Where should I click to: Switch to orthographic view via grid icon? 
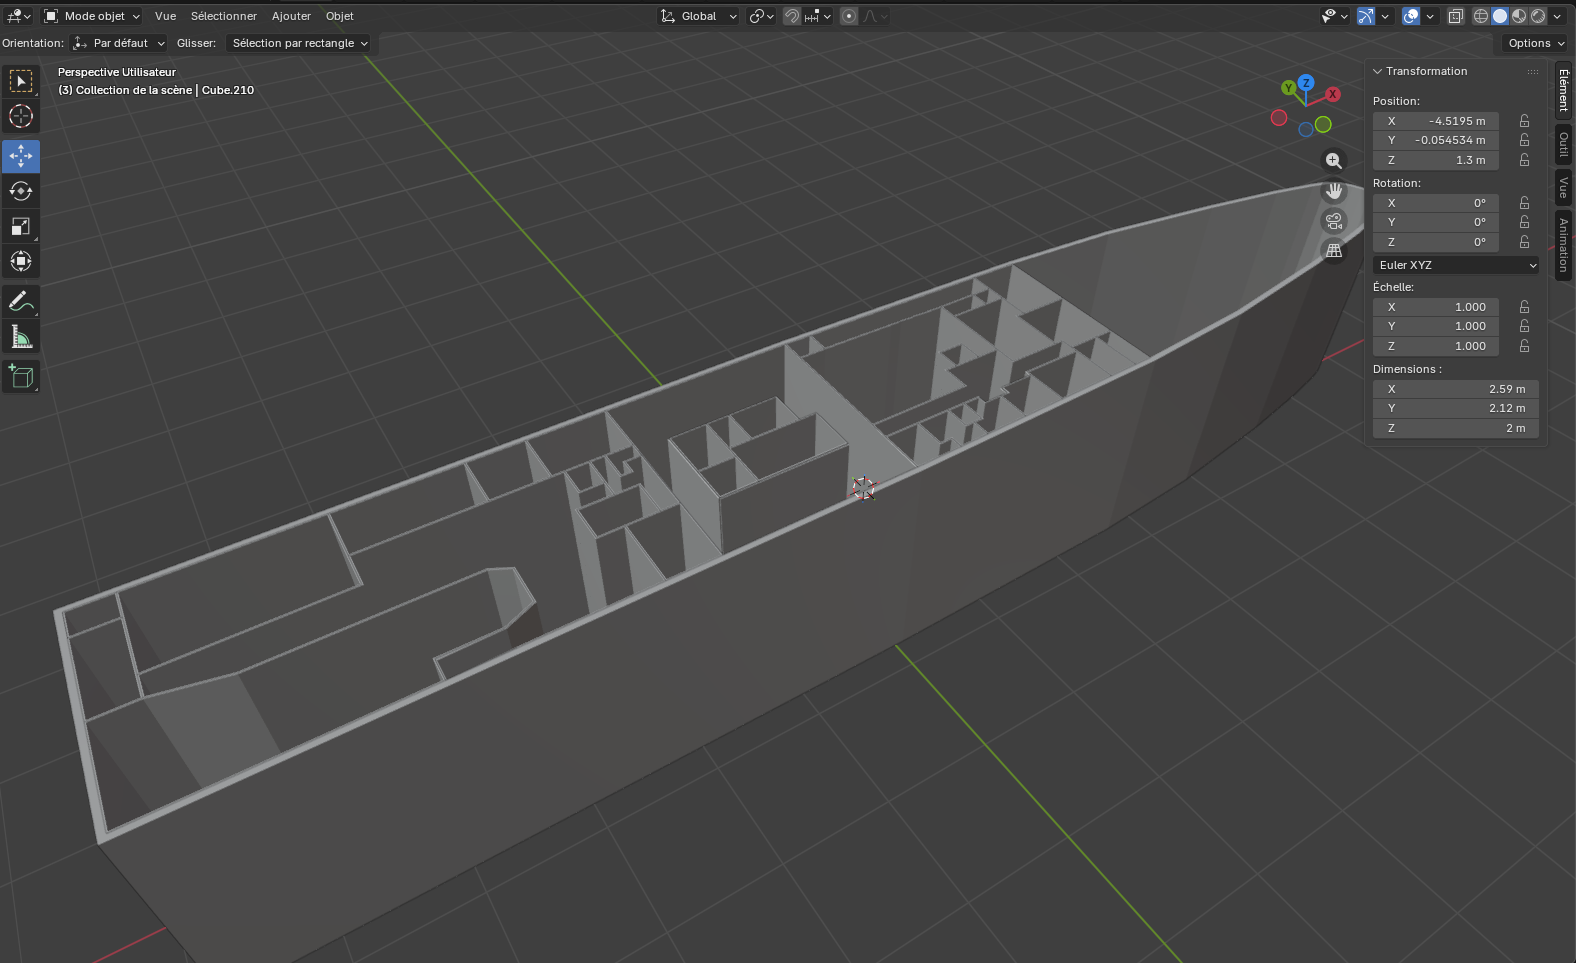[1333, 251]
